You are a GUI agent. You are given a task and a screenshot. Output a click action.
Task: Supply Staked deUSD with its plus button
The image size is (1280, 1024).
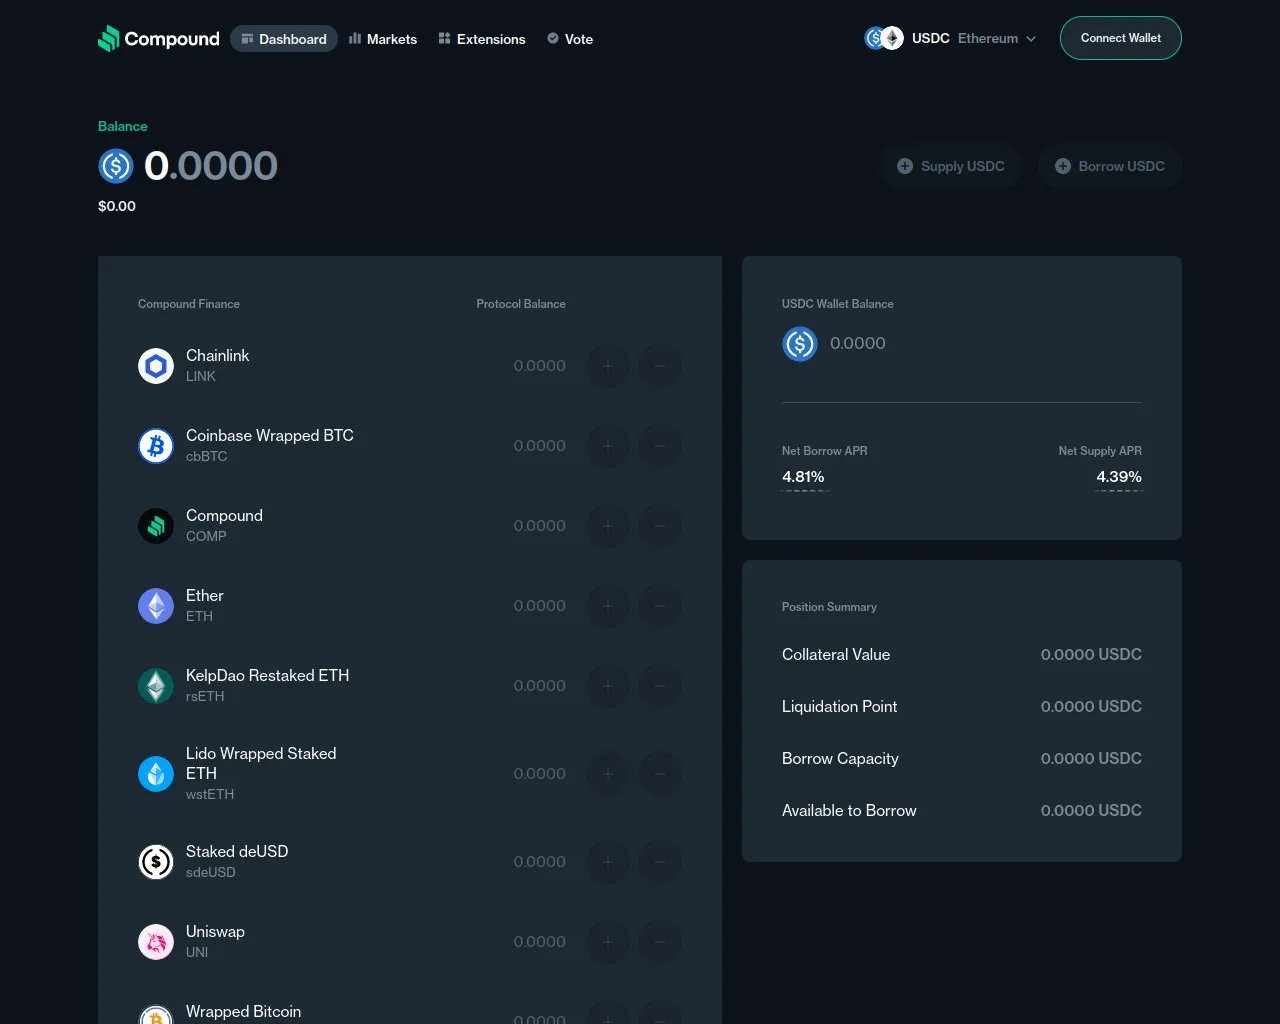(608, 862)
